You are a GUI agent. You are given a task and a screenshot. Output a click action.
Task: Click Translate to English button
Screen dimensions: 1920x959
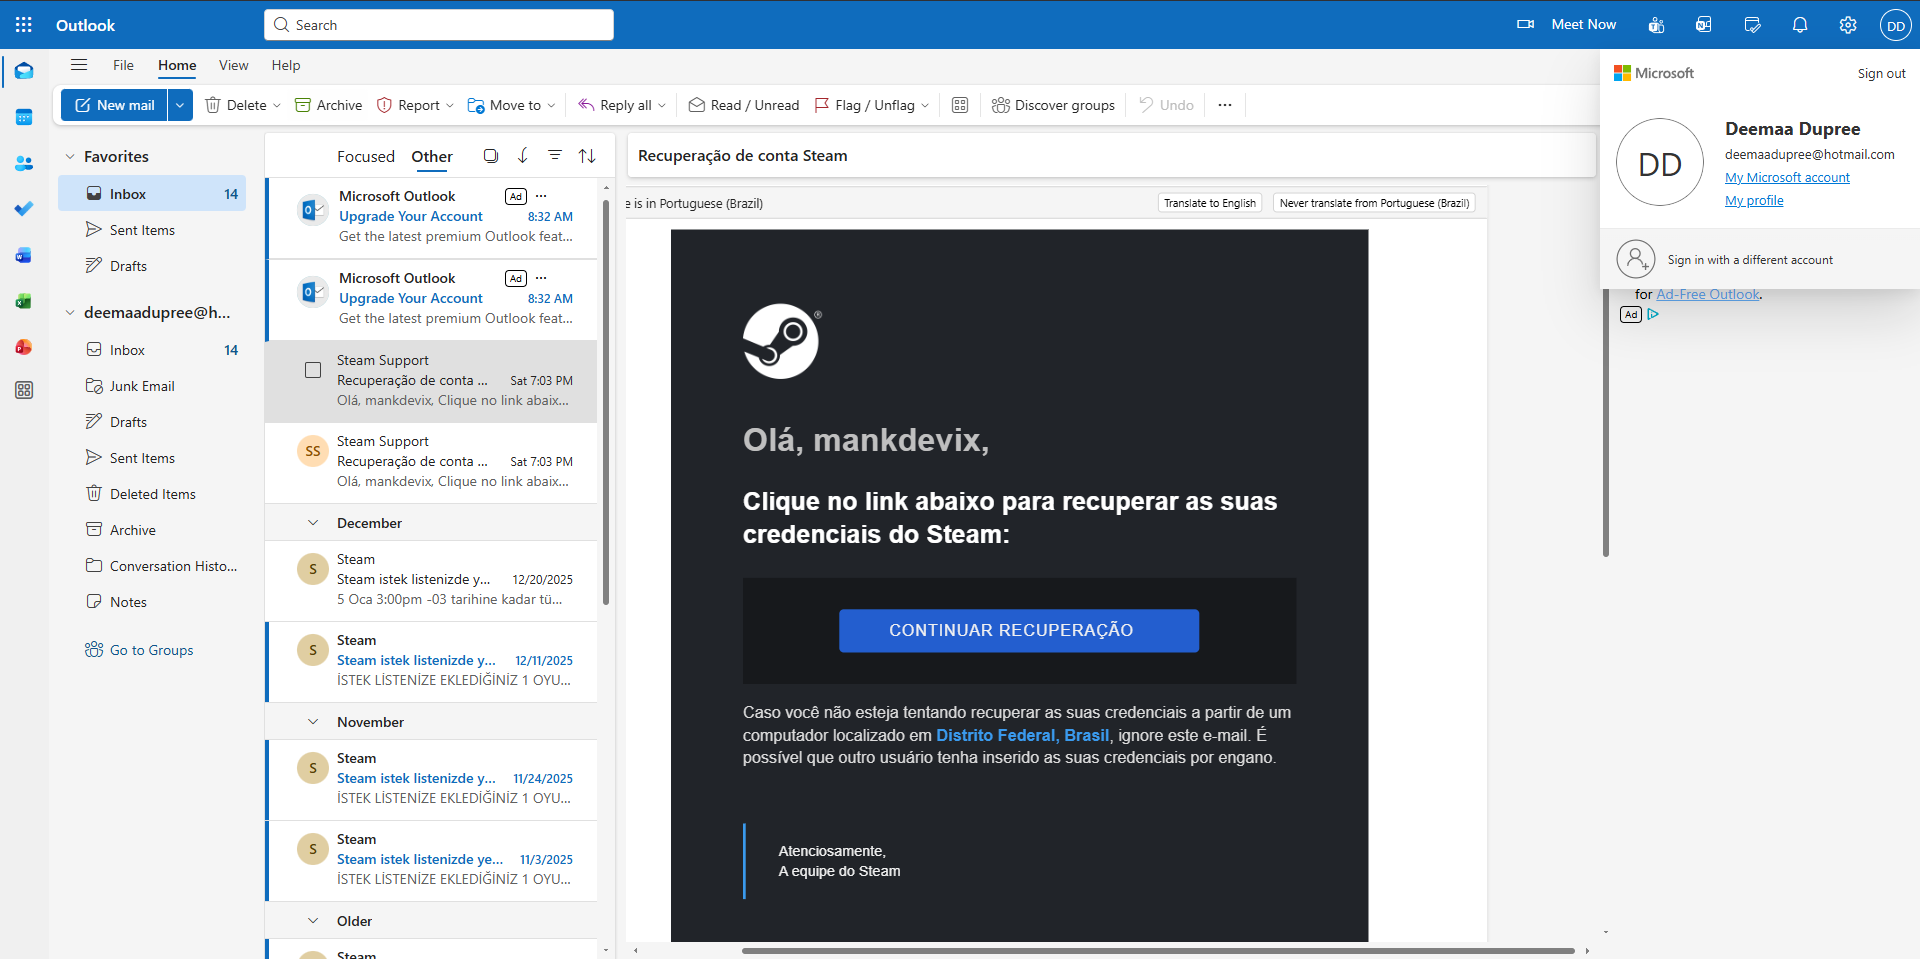point(1210,203)
